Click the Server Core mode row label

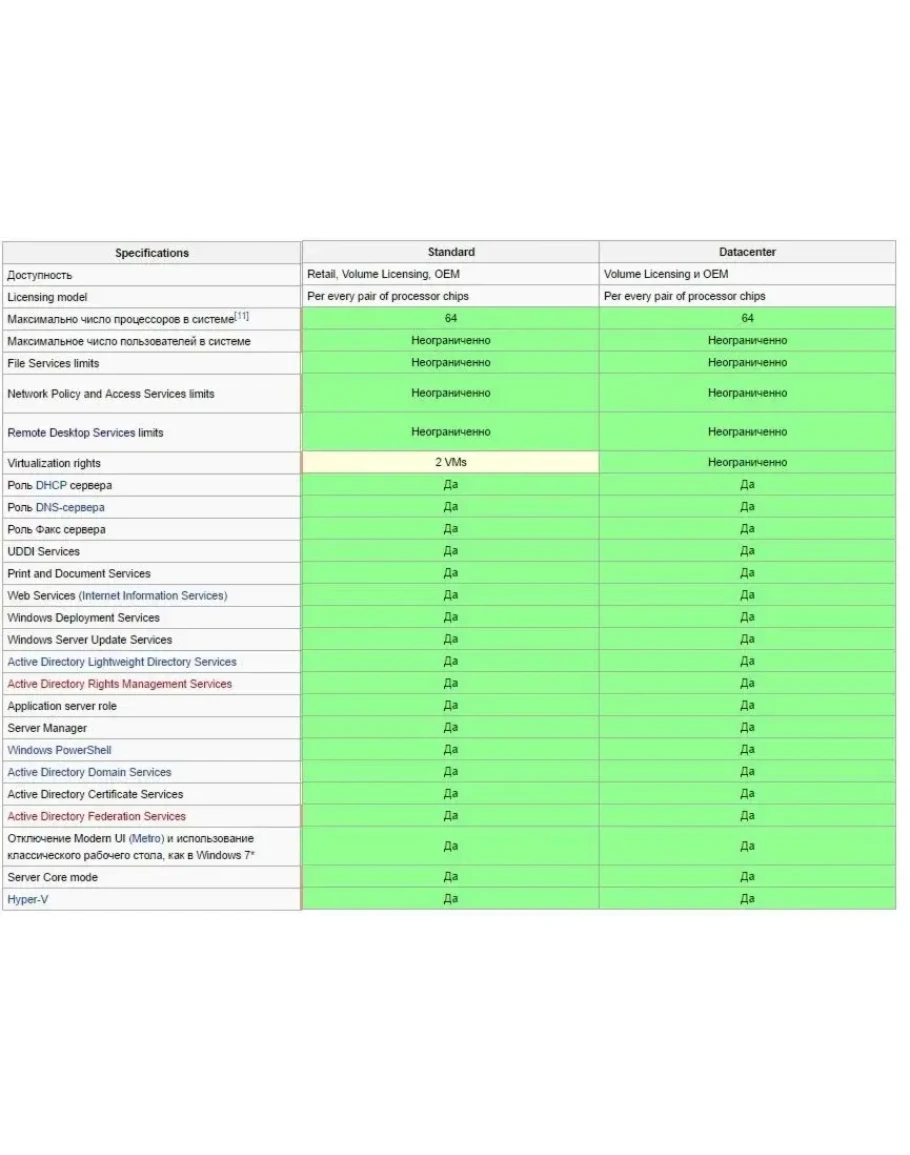[x=52, y=877]
